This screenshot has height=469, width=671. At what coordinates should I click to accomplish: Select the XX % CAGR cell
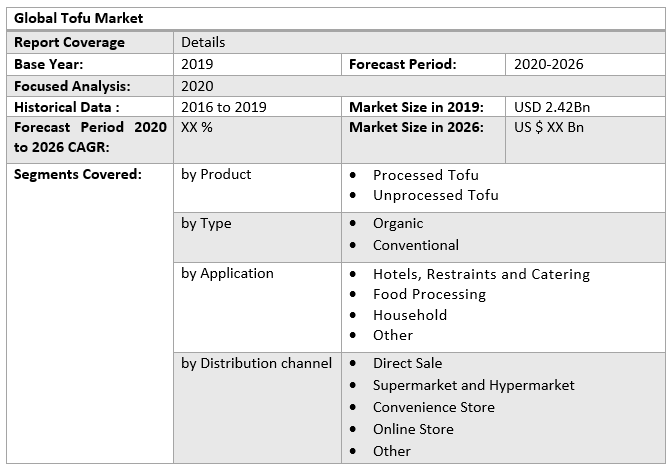tap(197, 128)
